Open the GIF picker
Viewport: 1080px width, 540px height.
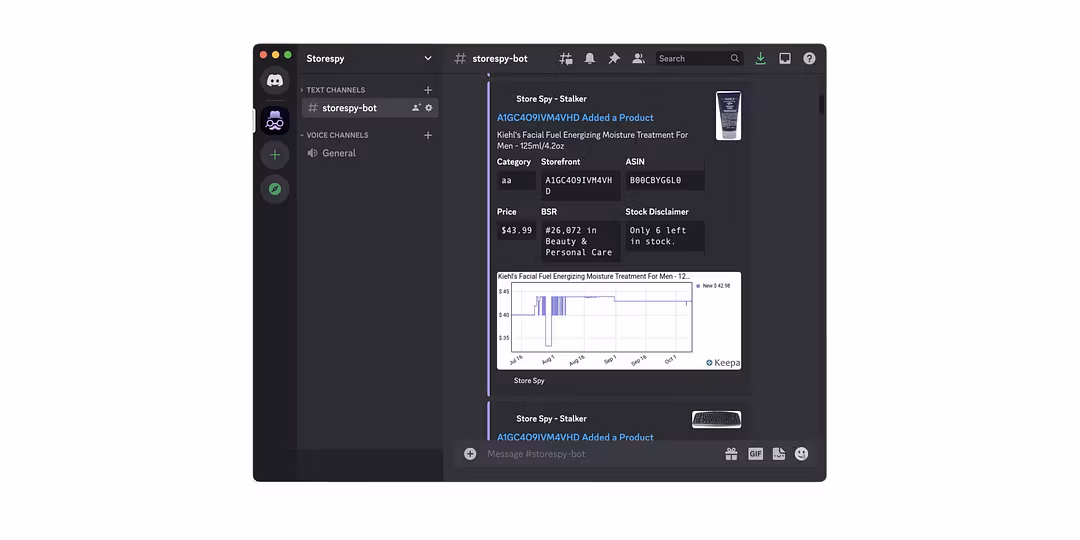pyautogui.click(x=755, y=454)
